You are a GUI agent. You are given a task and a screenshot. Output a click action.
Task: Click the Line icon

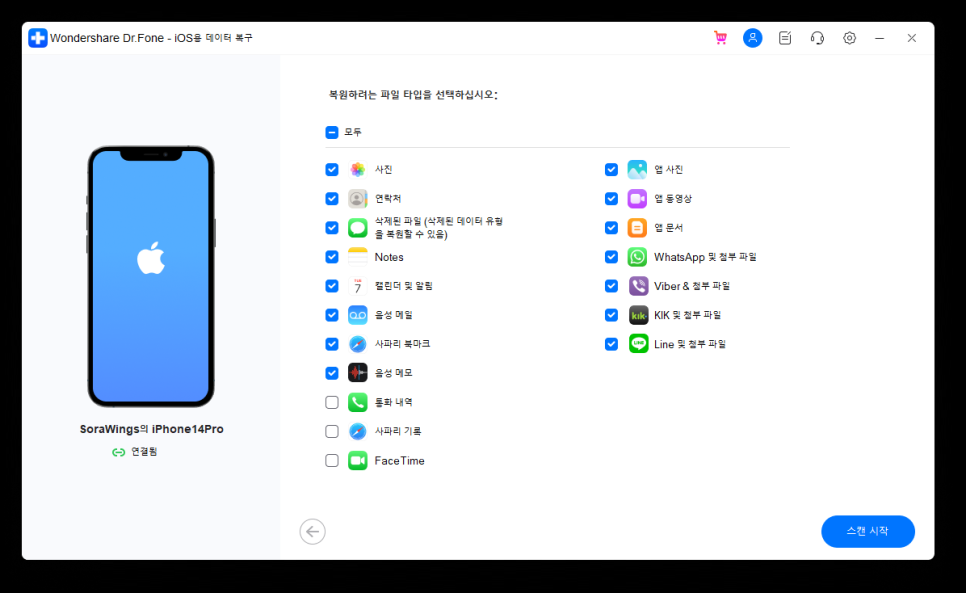pos(638,344)
